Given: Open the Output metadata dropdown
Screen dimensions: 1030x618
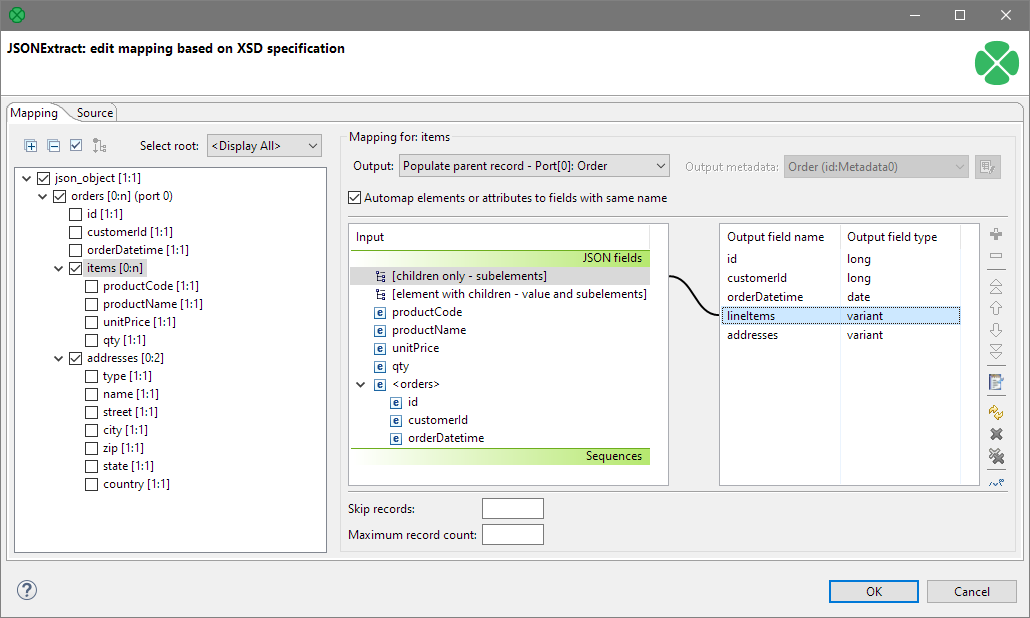Looking at the screenshot, I should coord(876,167).
